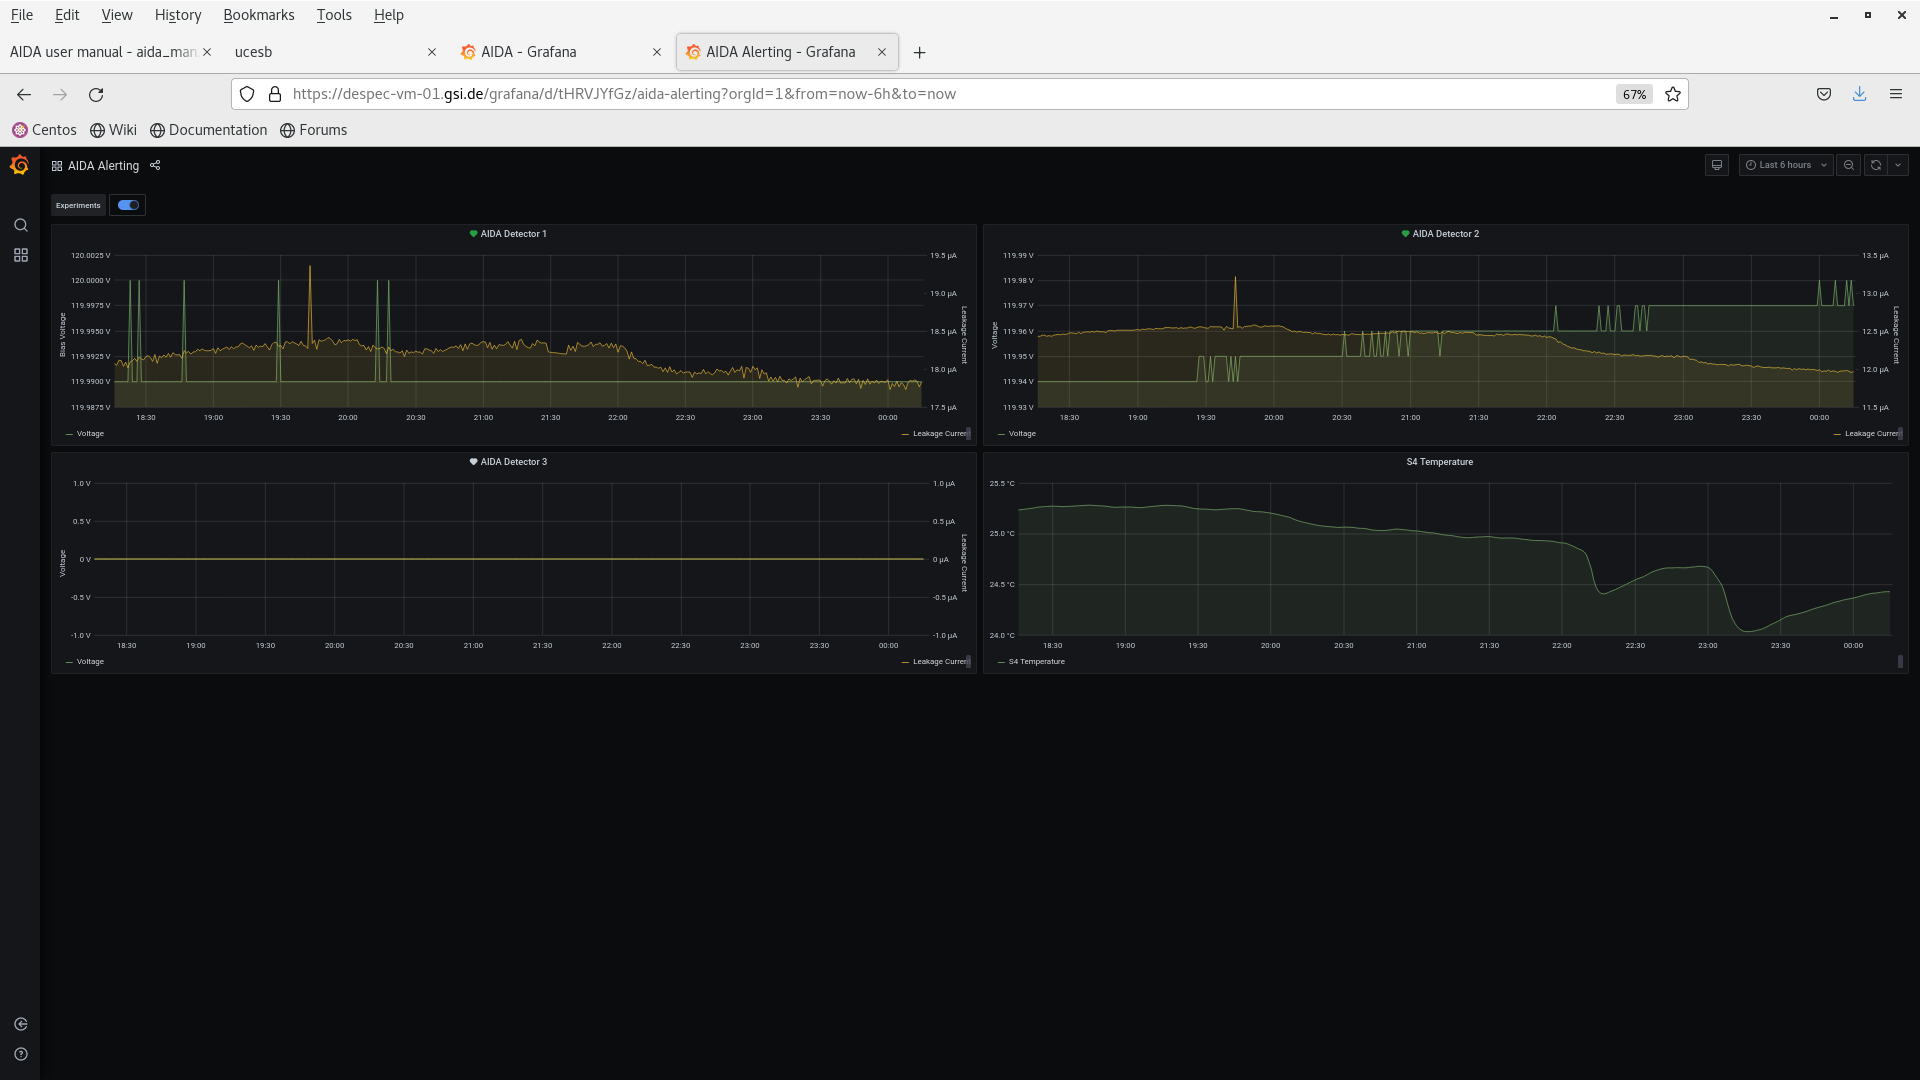
Task: Refresh the dashboard
Action: [x=1876, y=165]
